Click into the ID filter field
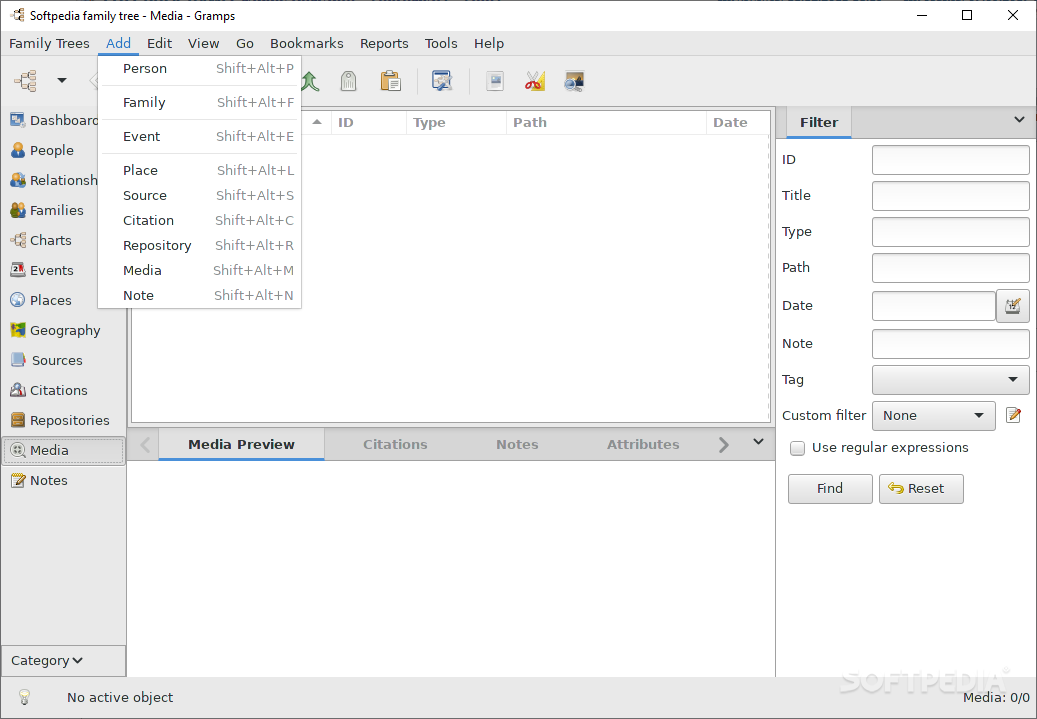The height and width of the screenshot is (719, 1037). (x=950, y=160)
